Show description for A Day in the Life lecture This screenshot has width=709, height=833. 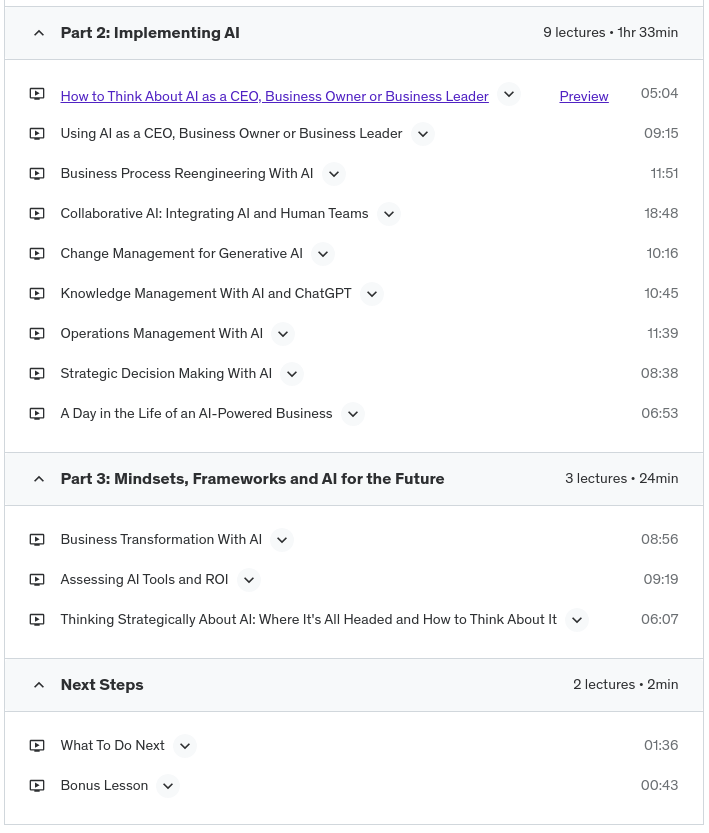[352, 414]
